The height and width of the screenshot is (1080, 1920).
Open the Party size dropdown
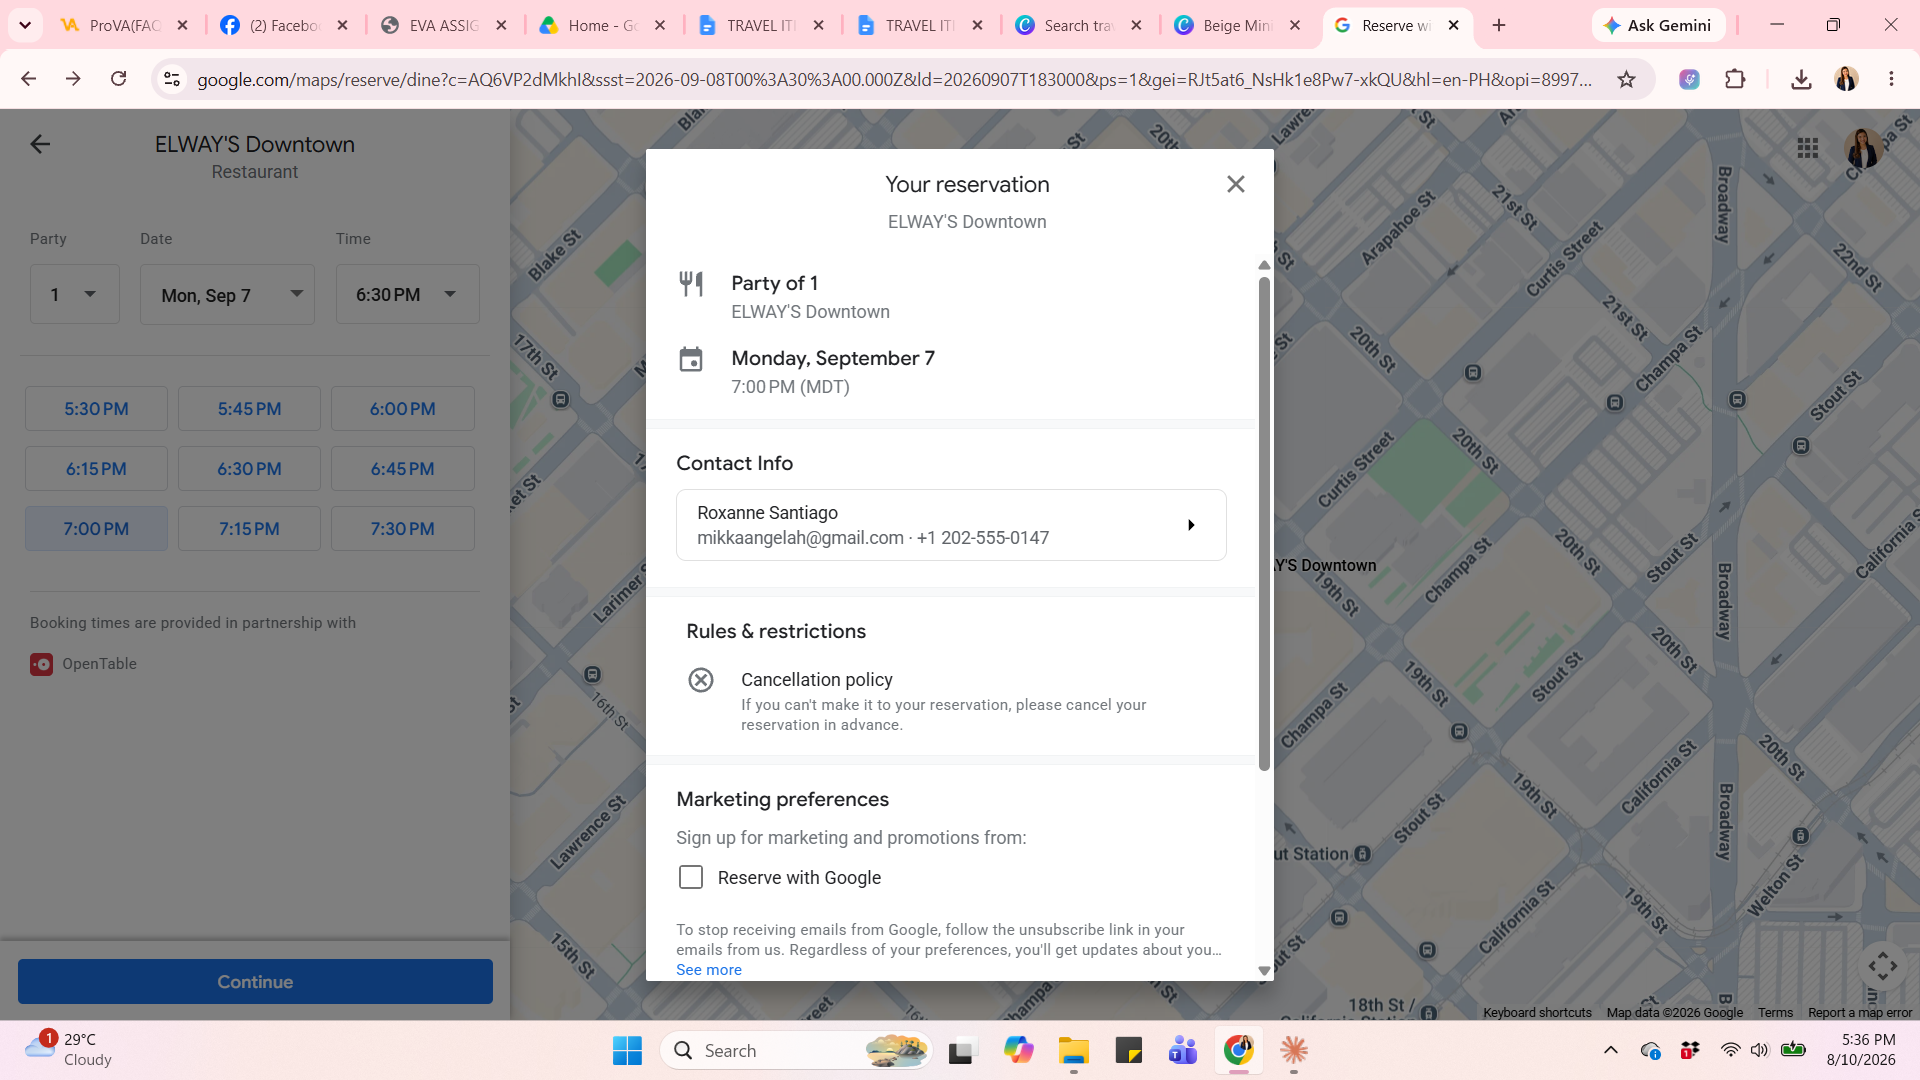click(x=75, y=294)
